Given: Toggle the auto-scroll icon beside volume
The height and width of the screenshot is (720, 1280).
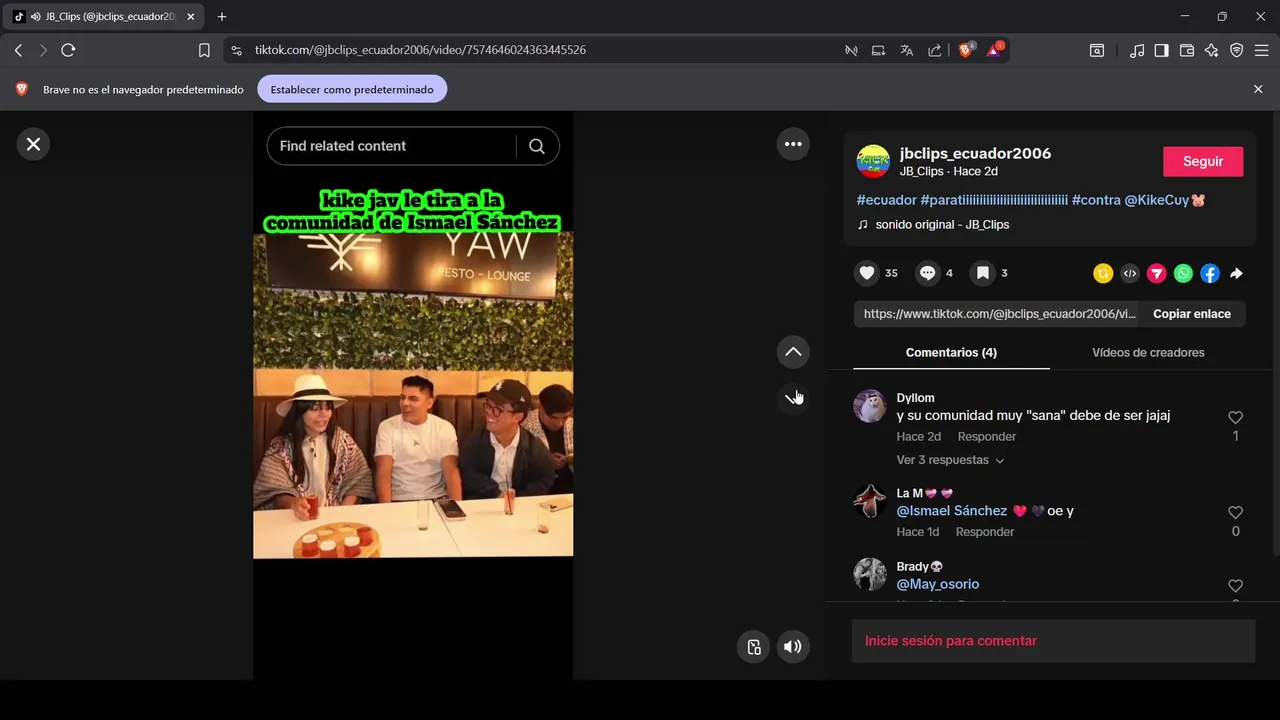Looking at the screenshot, I should pos(754,646).
